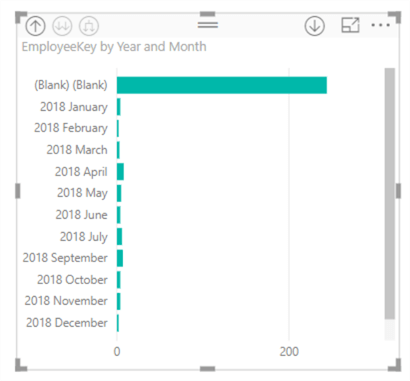Click the '2018 October' axis label

pos(72,280)
